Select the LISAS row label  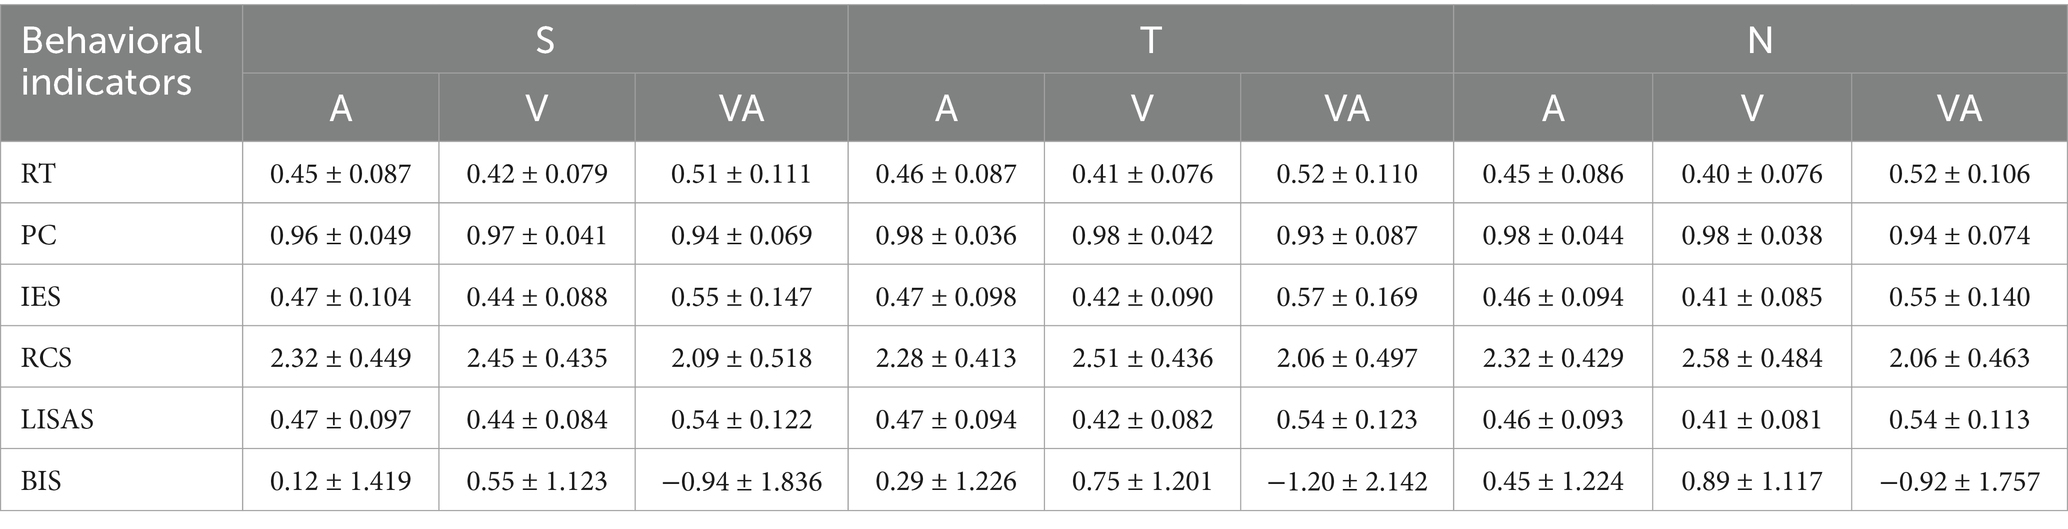[57, 419]
